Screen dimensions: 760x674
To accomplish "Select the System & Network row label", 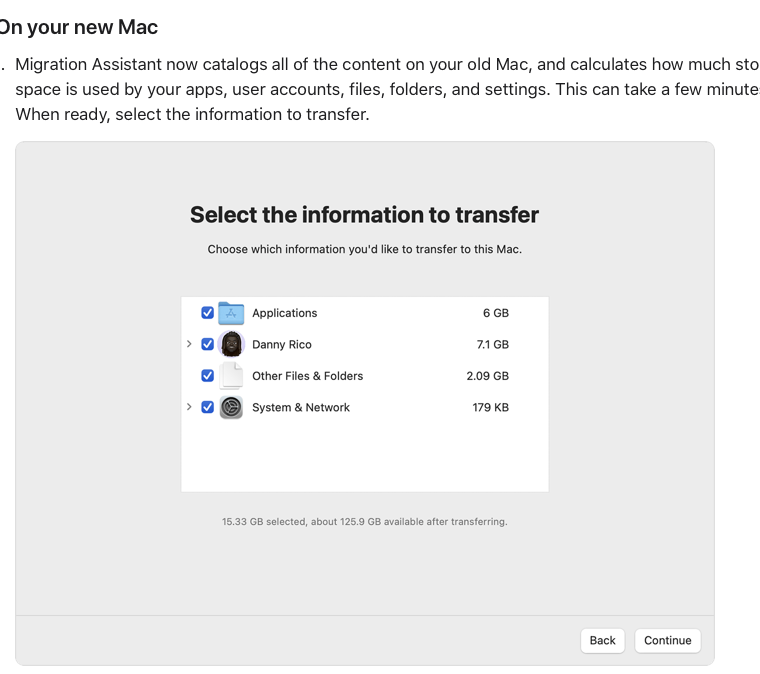I will [300, 407].
